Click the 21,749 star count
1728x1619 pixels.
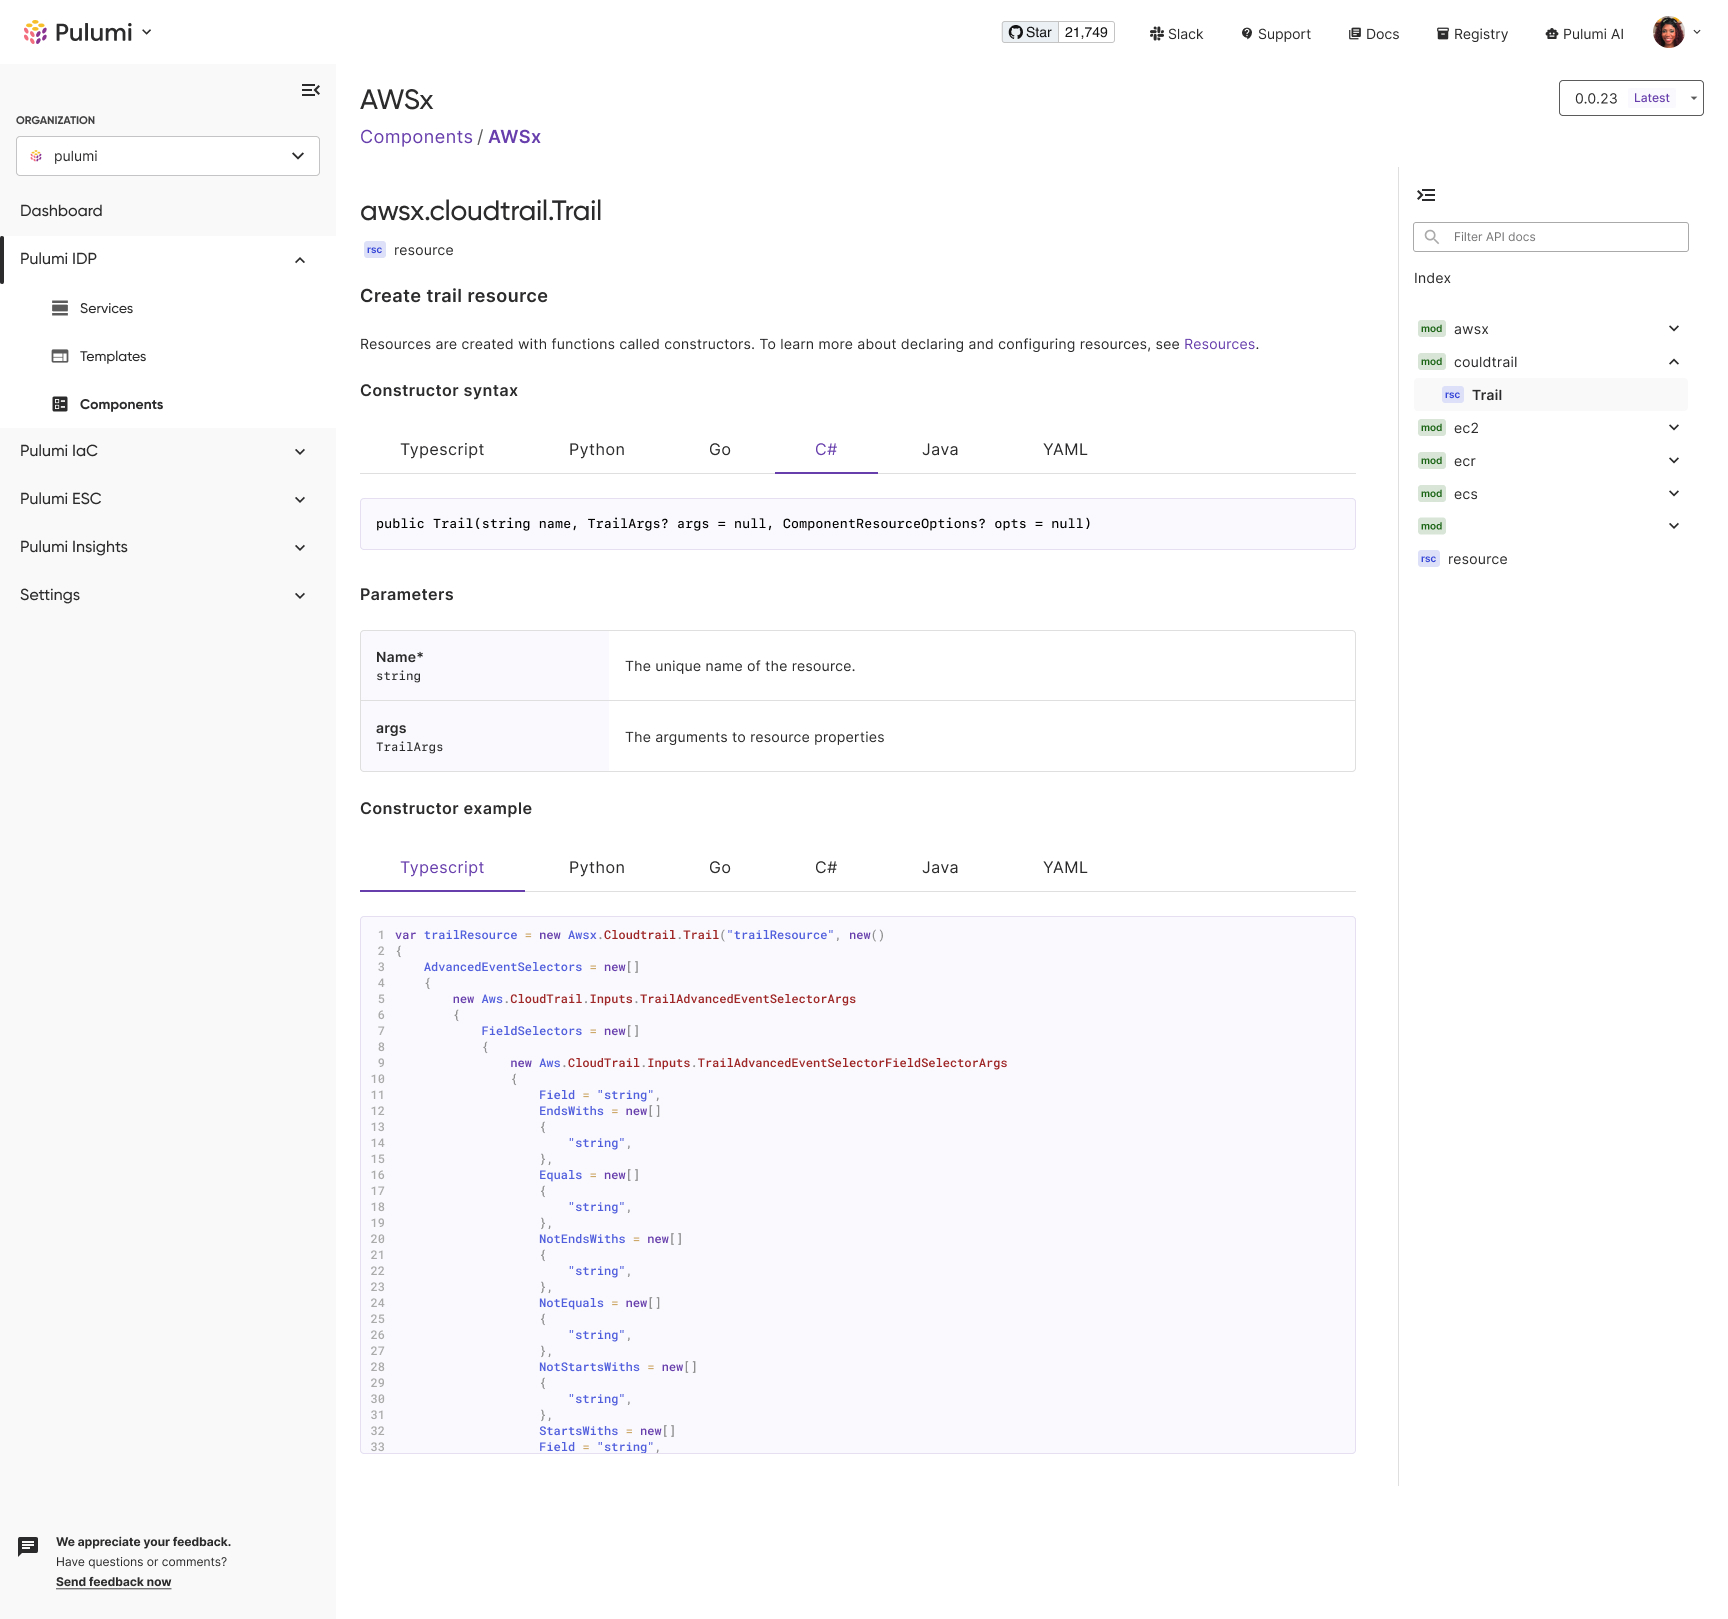[x=1087, y=32]
